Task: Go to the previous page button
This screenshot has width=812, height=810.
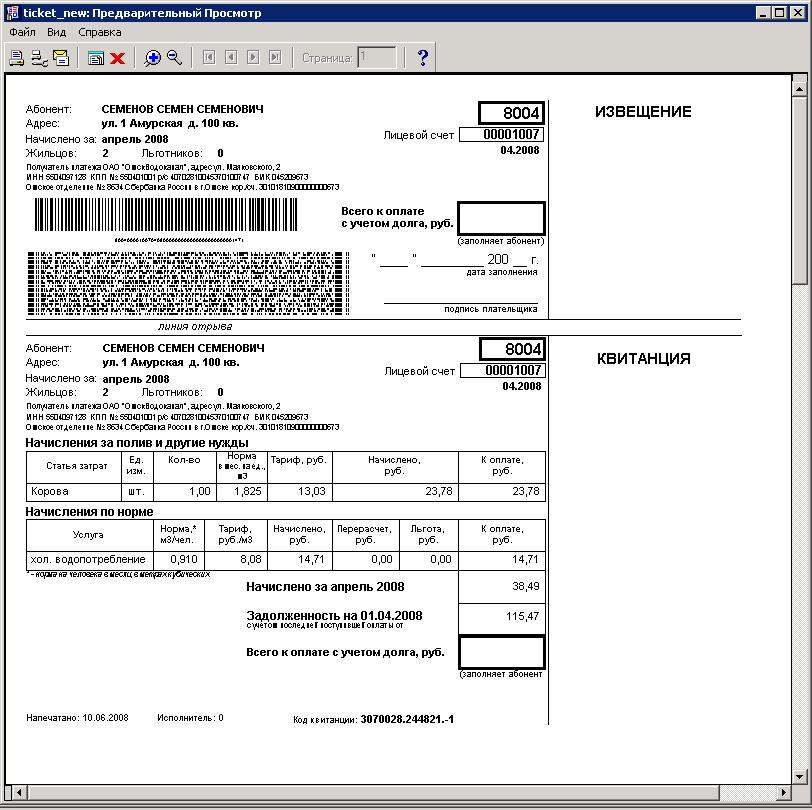Action: point(231,58)
